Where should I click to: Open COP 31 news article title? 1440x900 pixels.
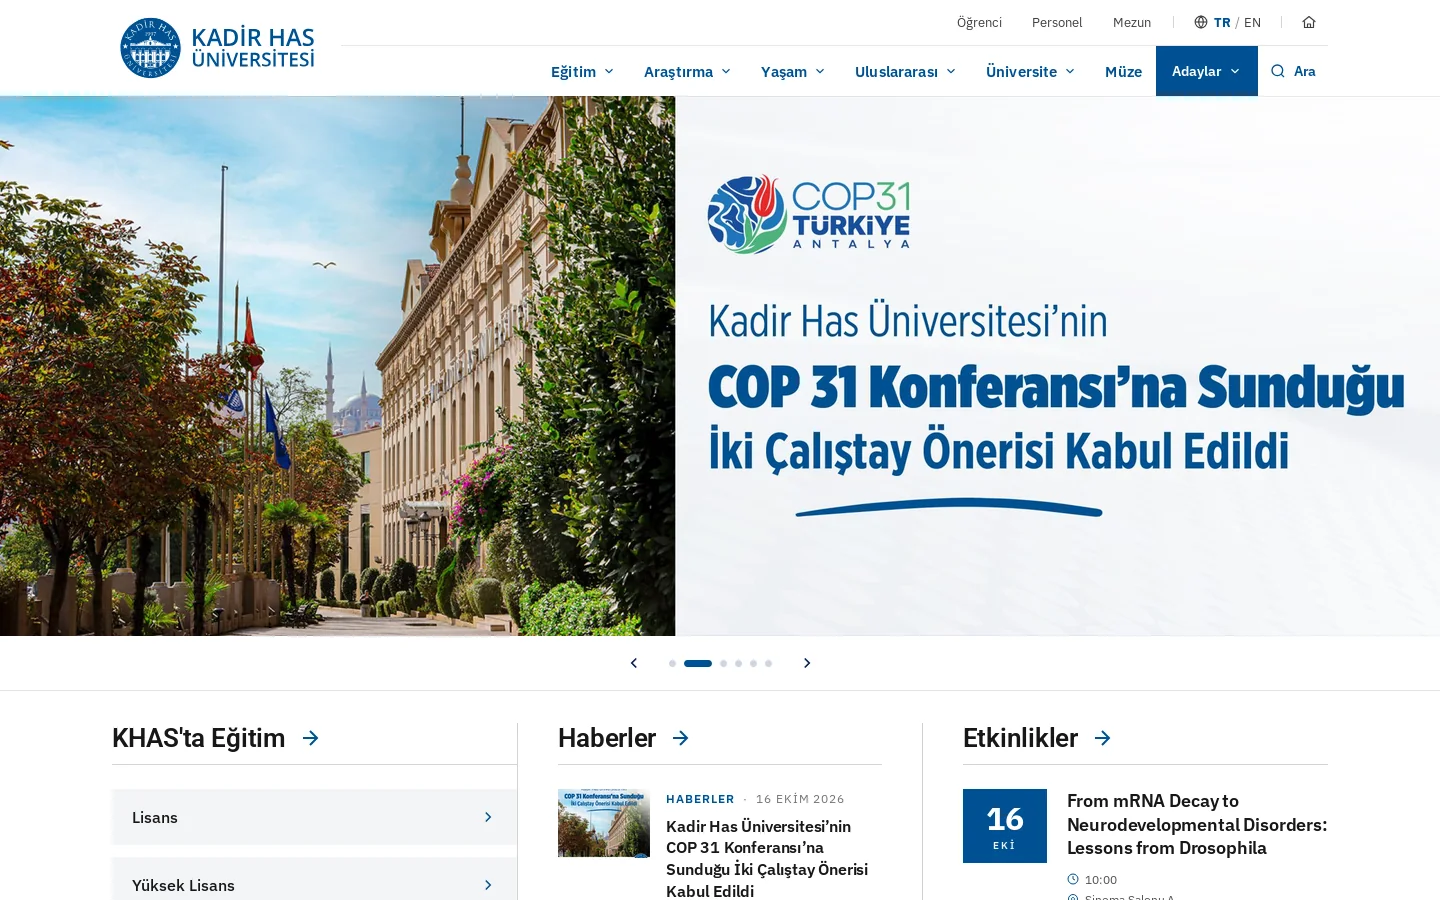tap(767, 858)
